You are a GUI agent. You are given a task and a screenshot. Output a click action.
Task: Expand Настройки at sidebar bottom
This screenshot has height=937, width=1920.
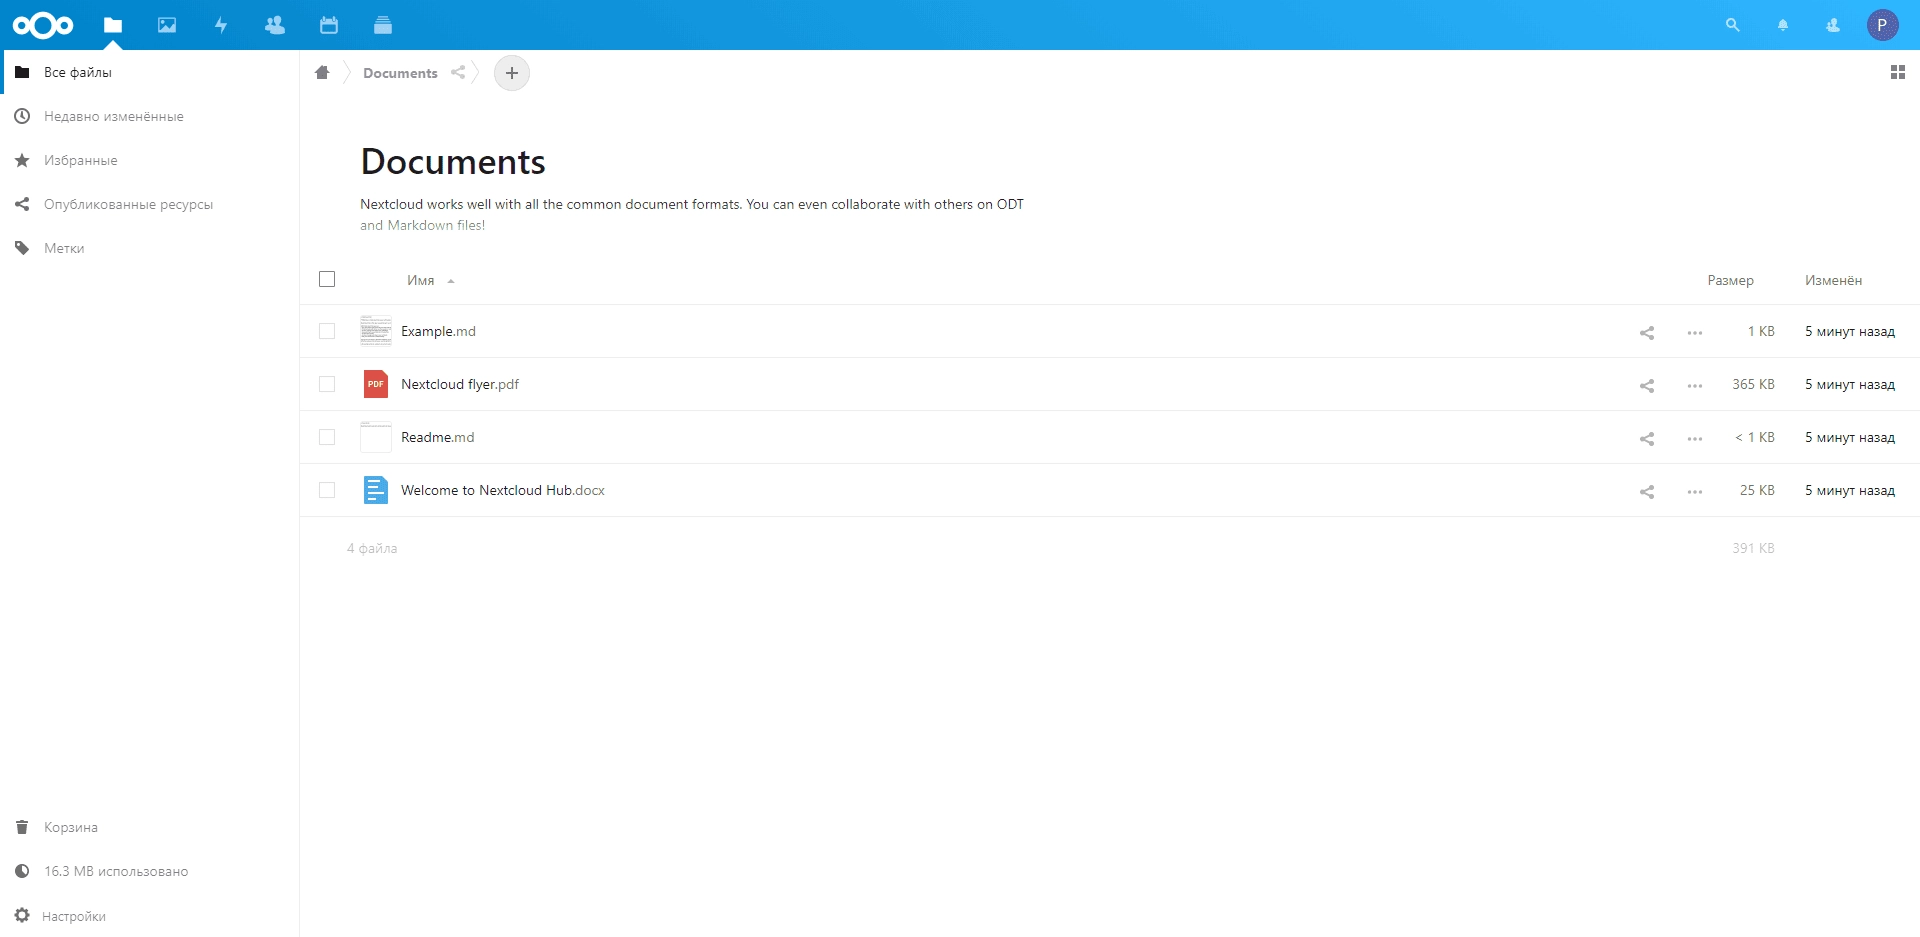point(150,915)
